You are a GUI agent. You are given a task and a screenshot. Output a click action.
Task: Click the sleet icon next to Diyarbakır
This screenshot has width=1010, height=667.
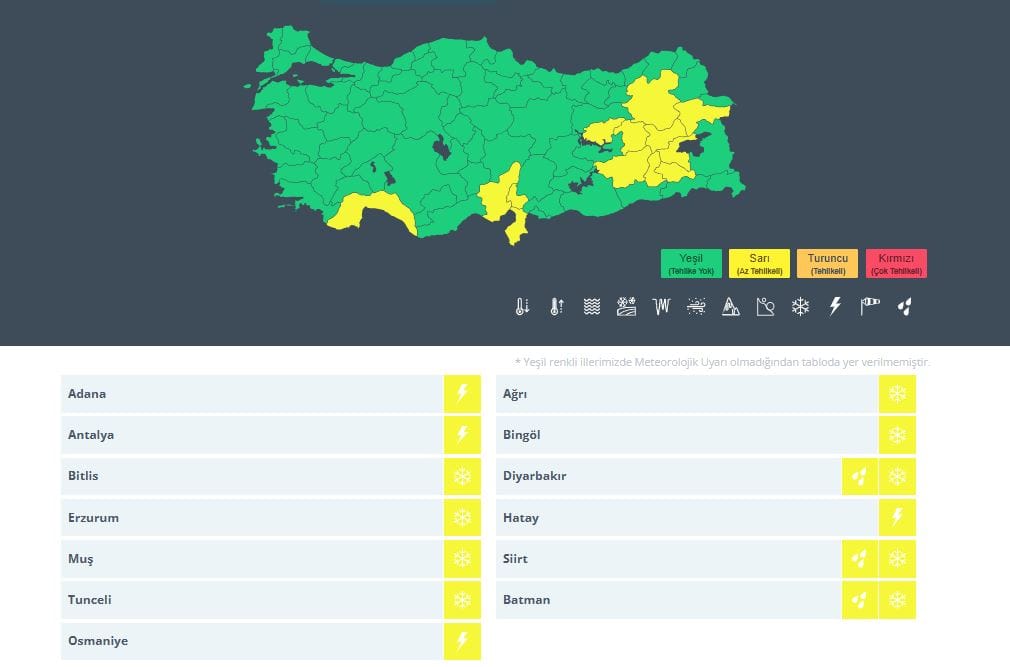861,476
